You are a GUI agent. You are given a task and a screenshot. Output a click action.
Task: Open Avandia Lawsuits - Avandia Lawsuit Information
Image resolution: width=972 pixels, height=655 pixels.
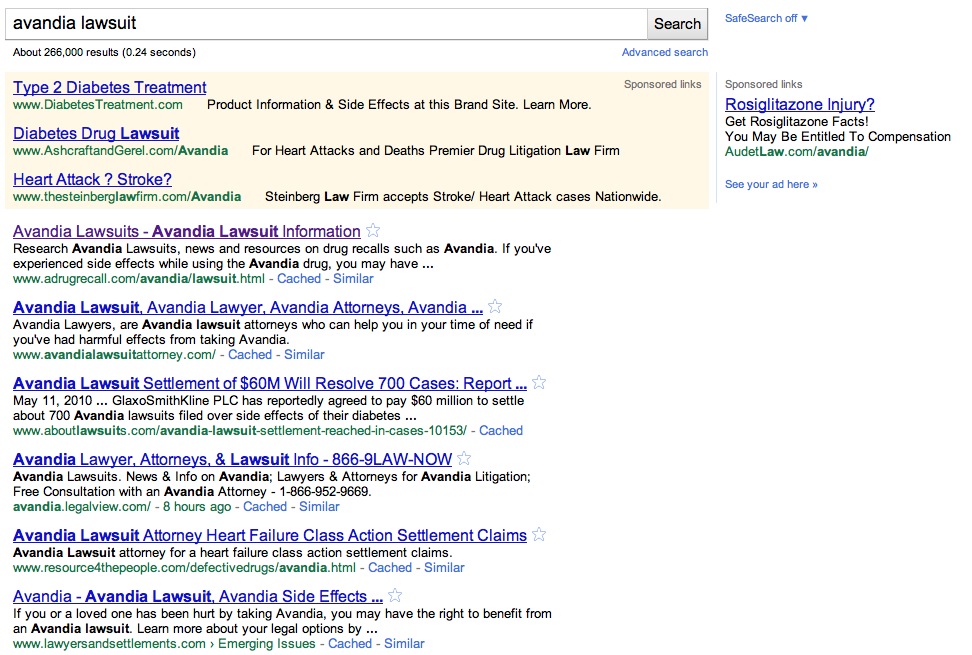(187, 231)
